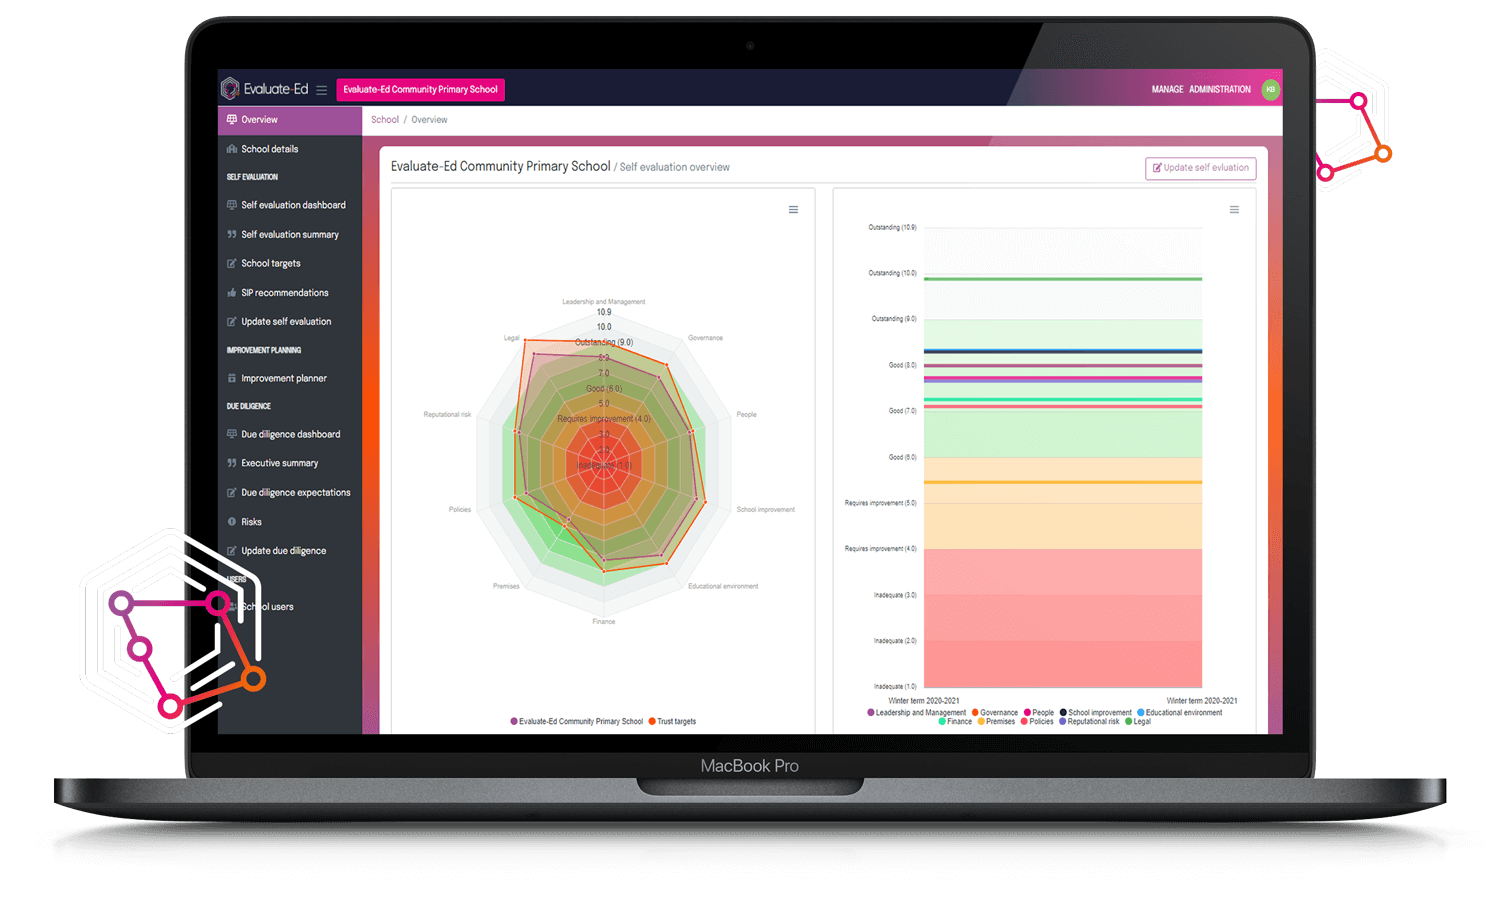Go to the School breadcrumb link
Screen dimensions: 1500x914
coord(385,120)
